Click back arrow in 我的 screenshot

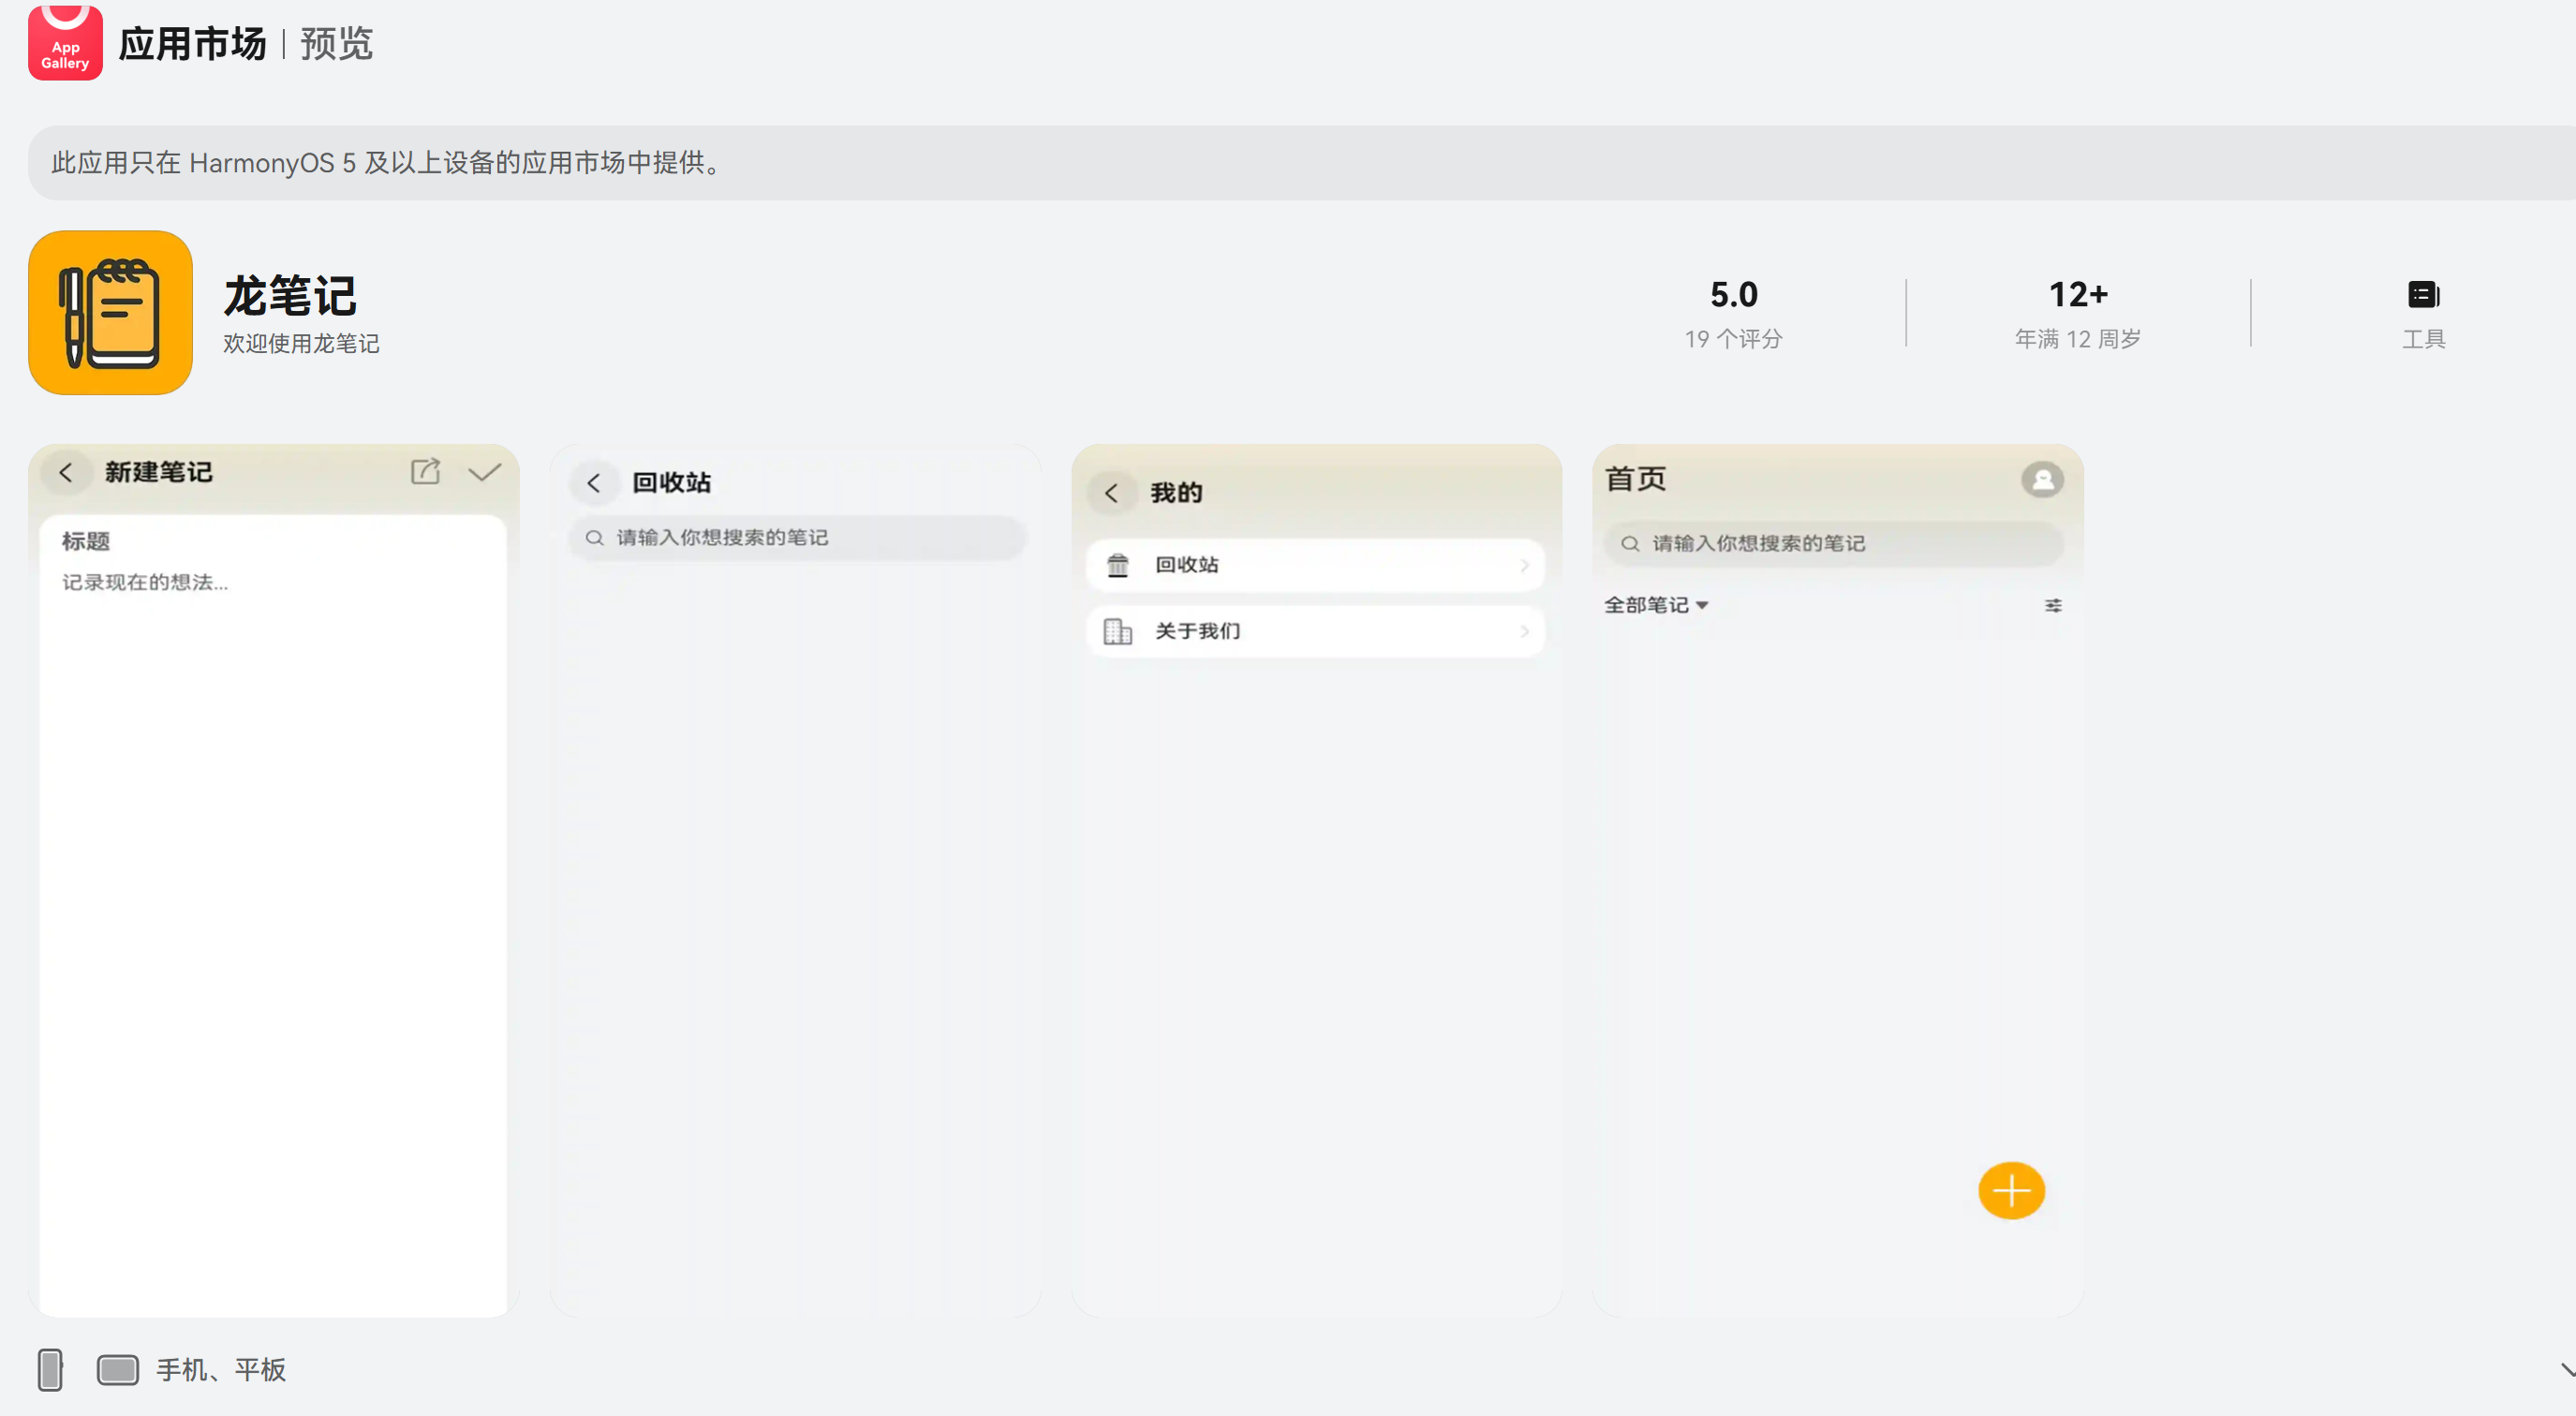point(1111,492)
